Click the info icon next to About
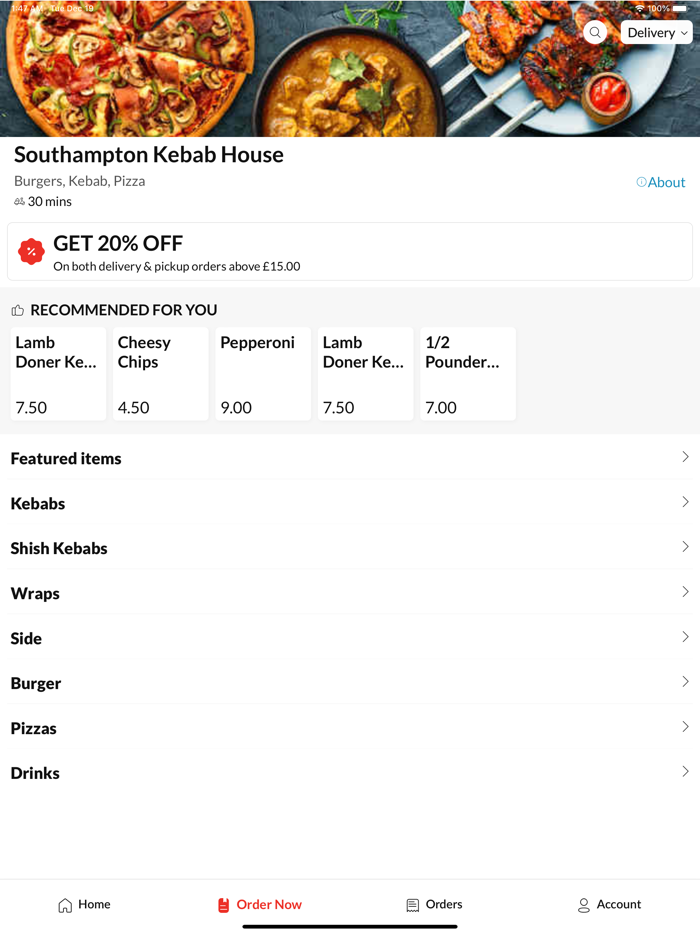The width and height of the screenshot is (700, 934). 640,181
